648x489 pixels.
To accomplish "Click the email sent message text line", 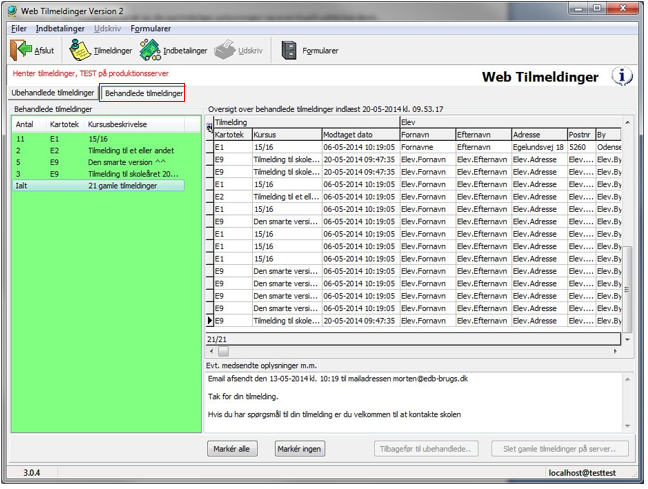I will [338, 379].
